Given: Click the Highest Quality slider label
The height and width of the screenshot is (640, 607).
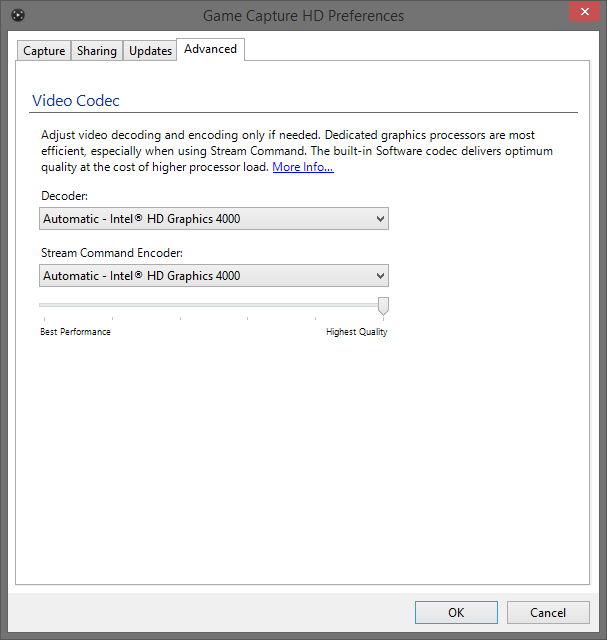Looking at the screenshot, I should tap(356, 332).
